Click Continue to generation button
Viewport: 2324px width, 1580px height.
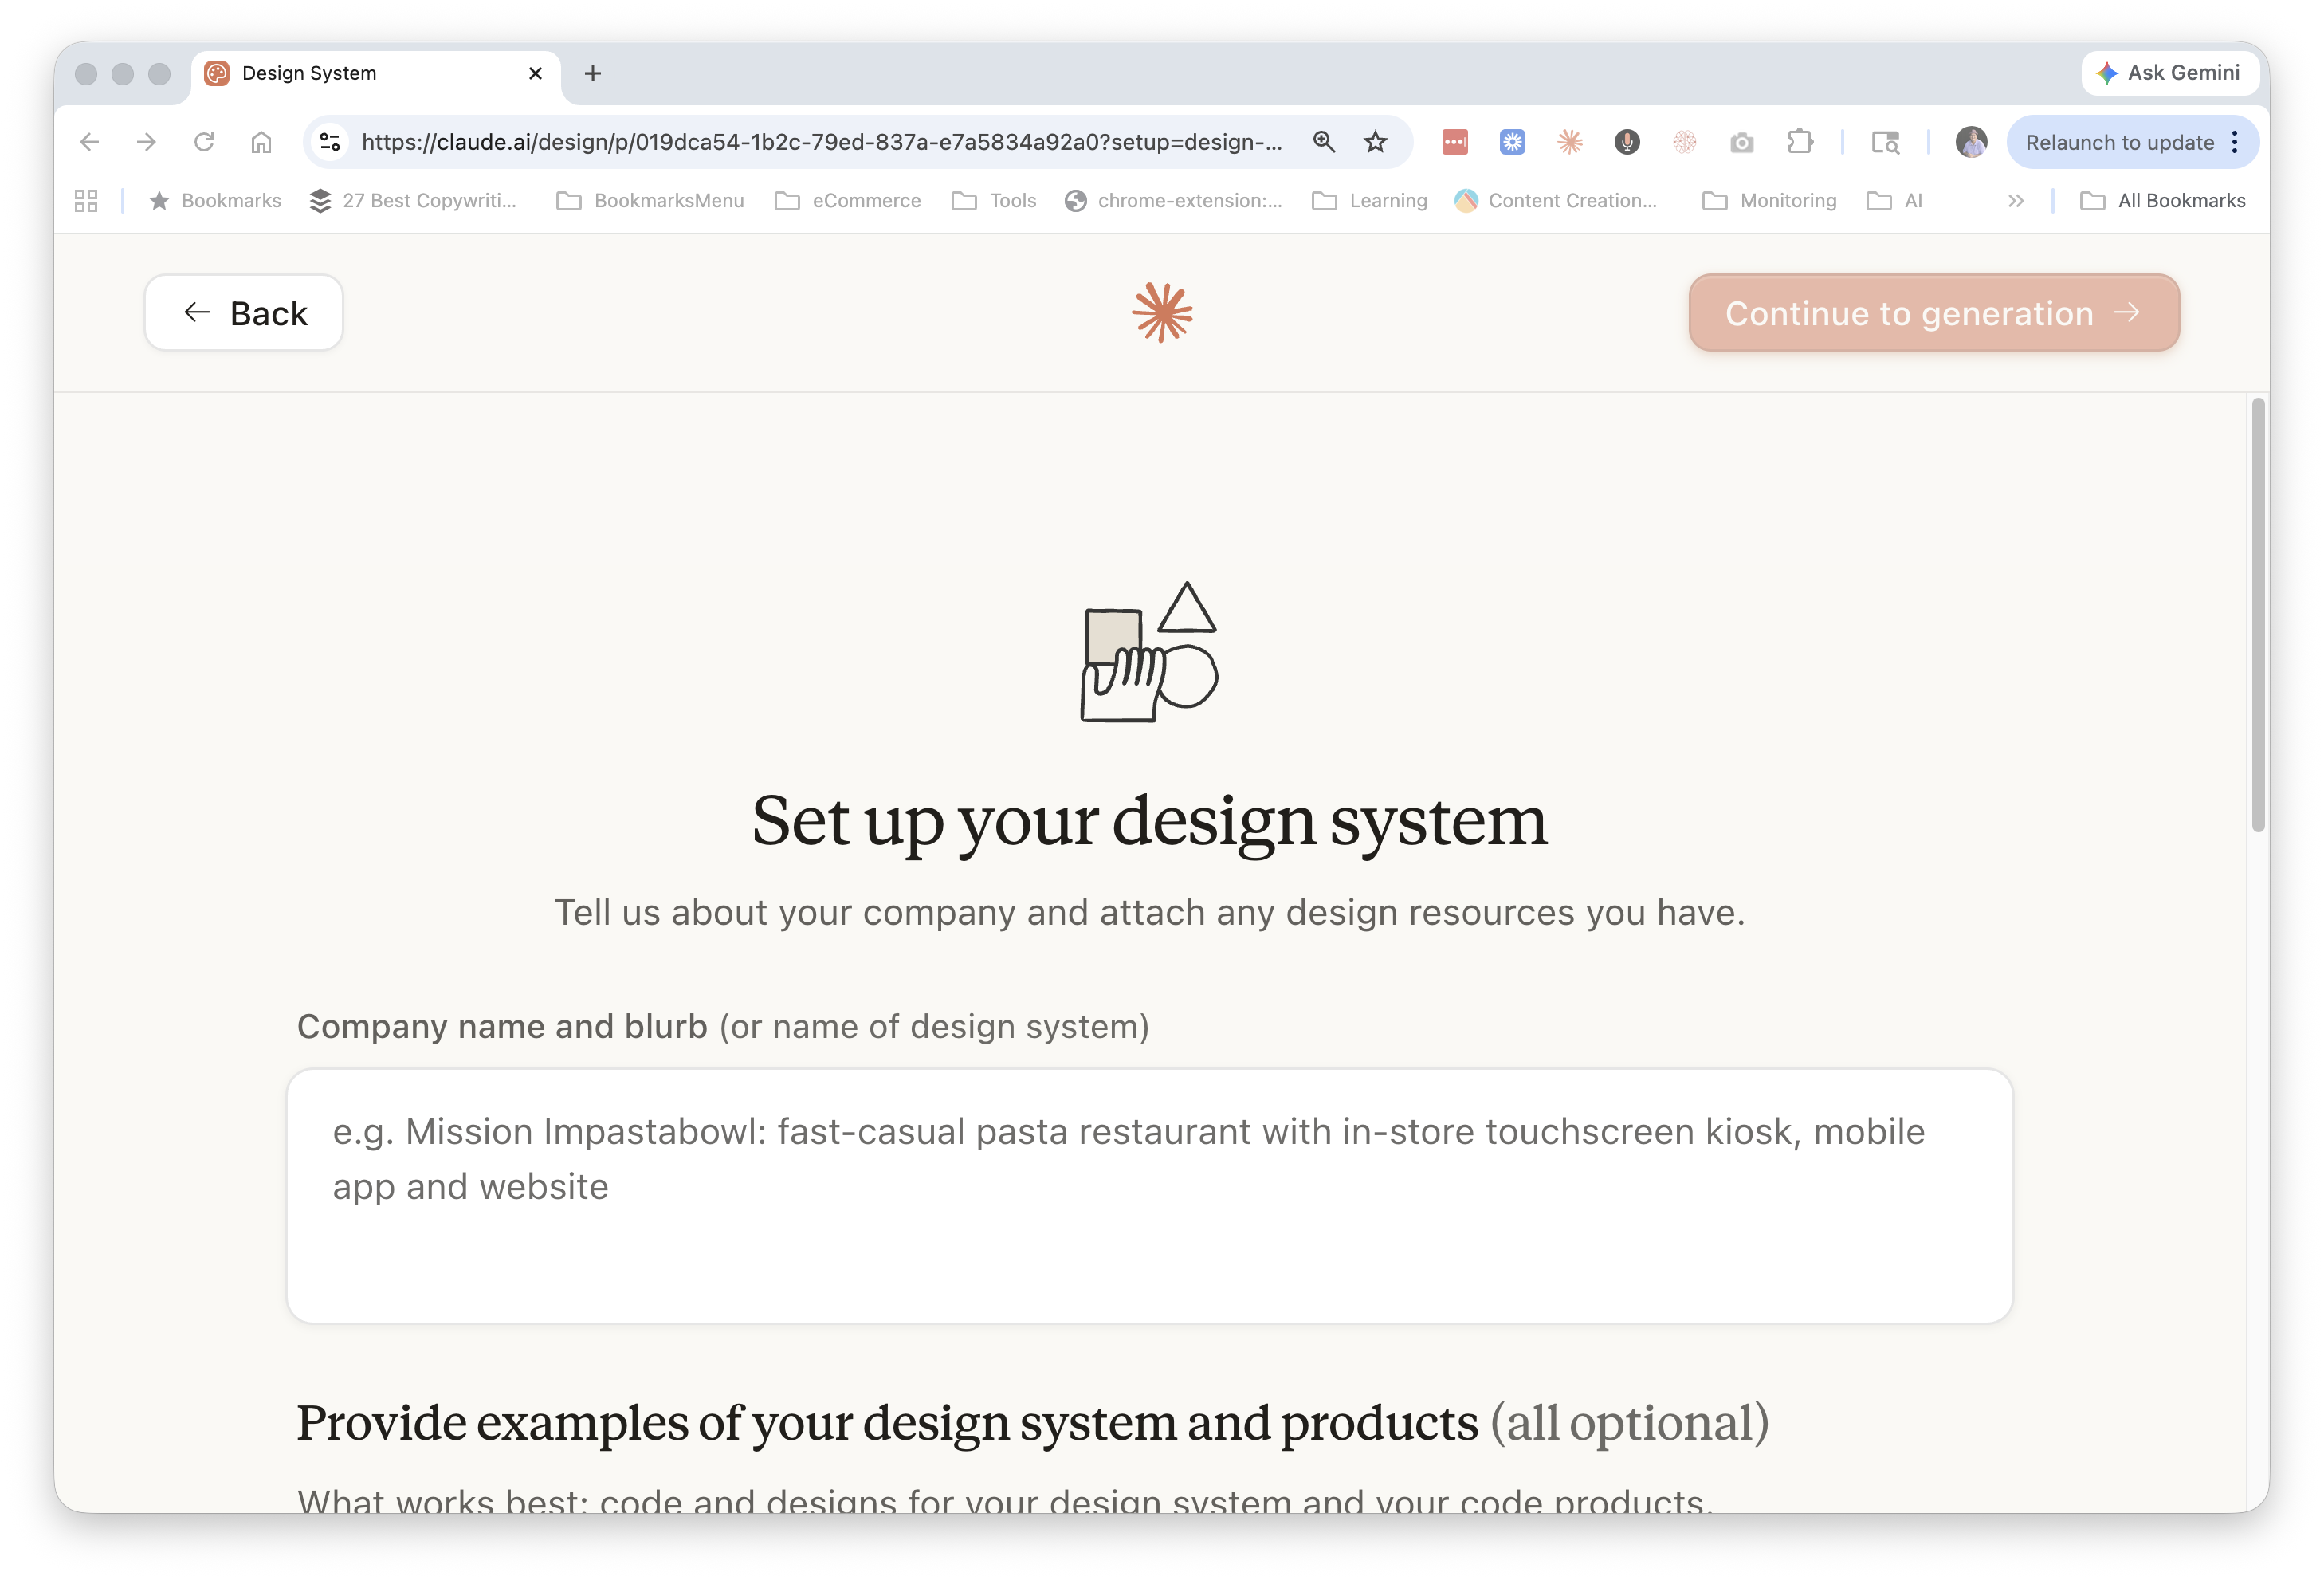pyautogui.click(x=1933, y=313)
